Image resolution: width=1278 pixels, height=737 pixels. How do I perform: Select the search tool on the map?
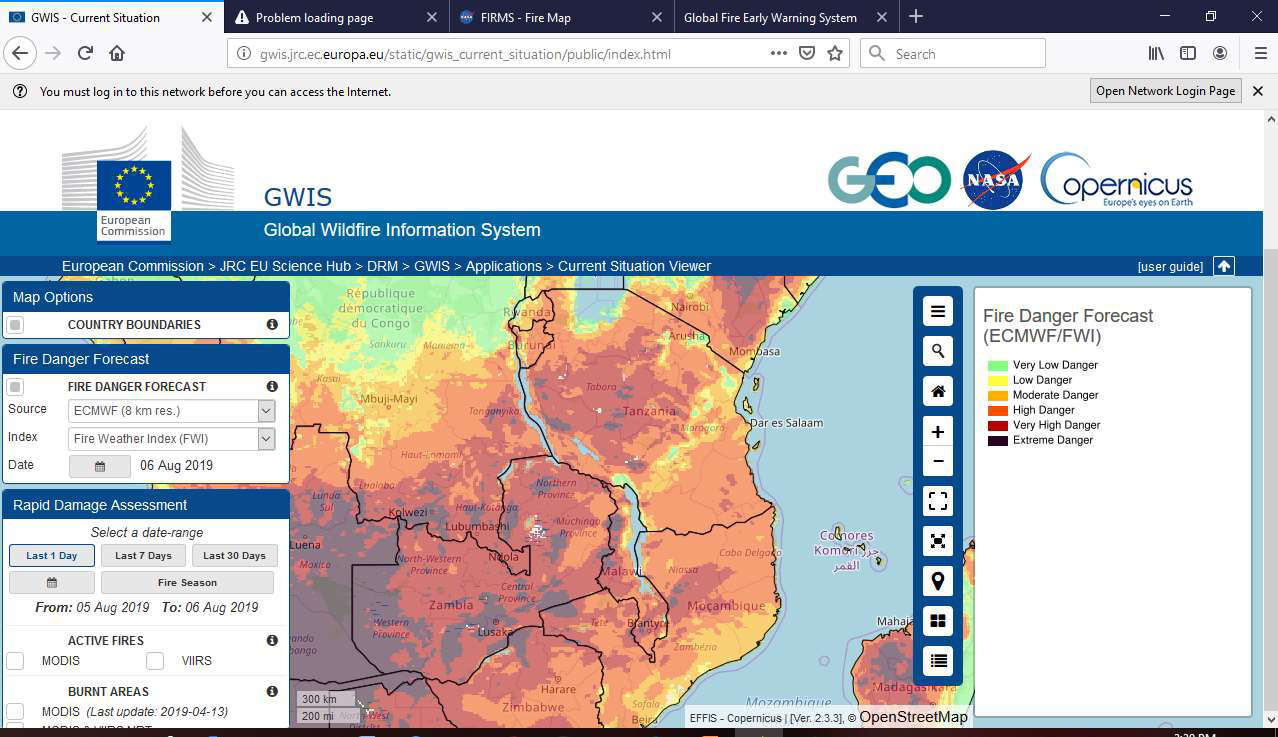[x=937, y=351]
